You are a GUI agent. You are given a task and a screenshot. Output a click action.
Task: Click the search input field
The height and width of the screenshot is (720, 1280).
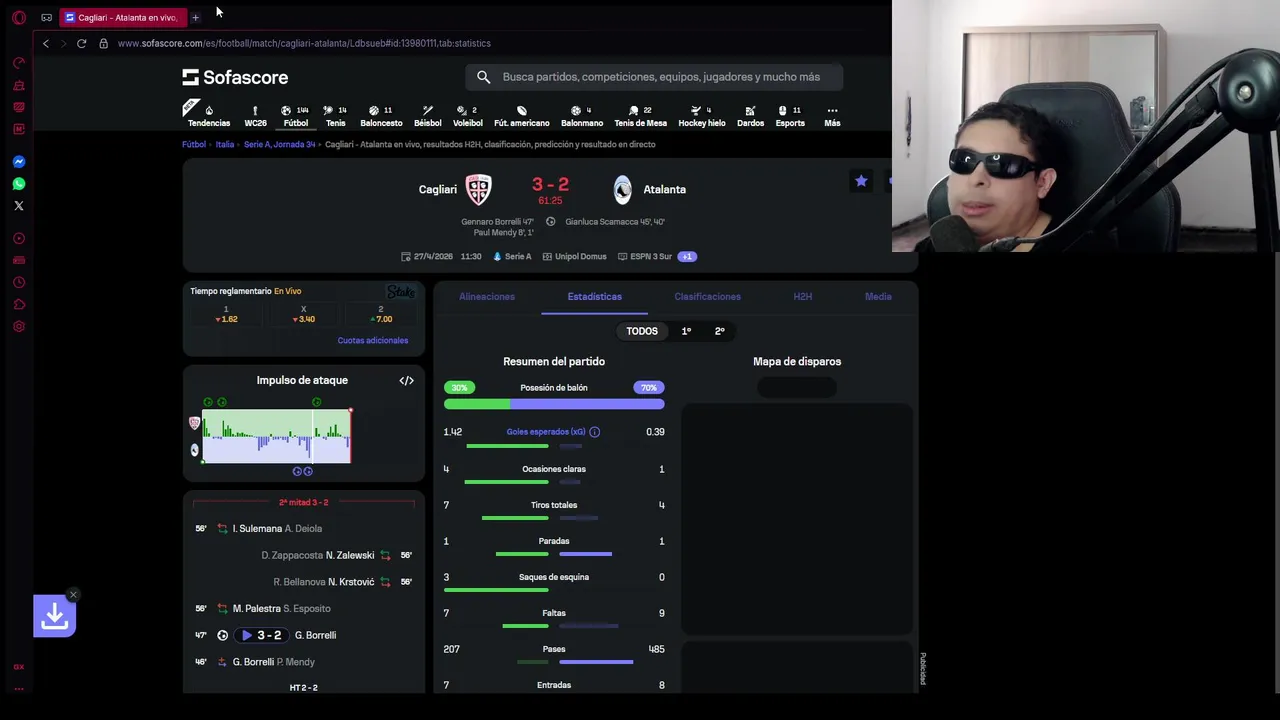[x=654, y=77]
